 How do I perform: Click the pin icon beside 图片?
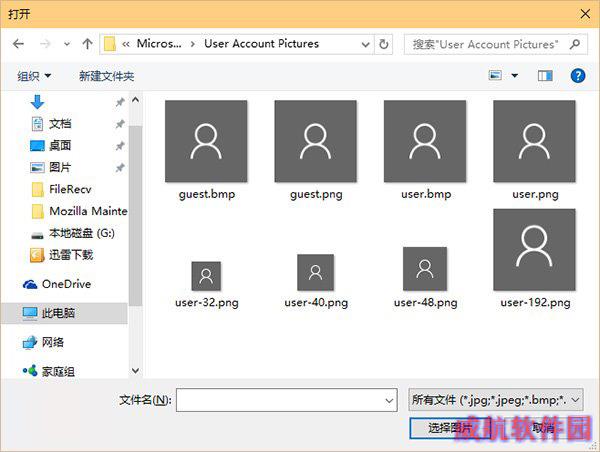click(x=120, y=167)
